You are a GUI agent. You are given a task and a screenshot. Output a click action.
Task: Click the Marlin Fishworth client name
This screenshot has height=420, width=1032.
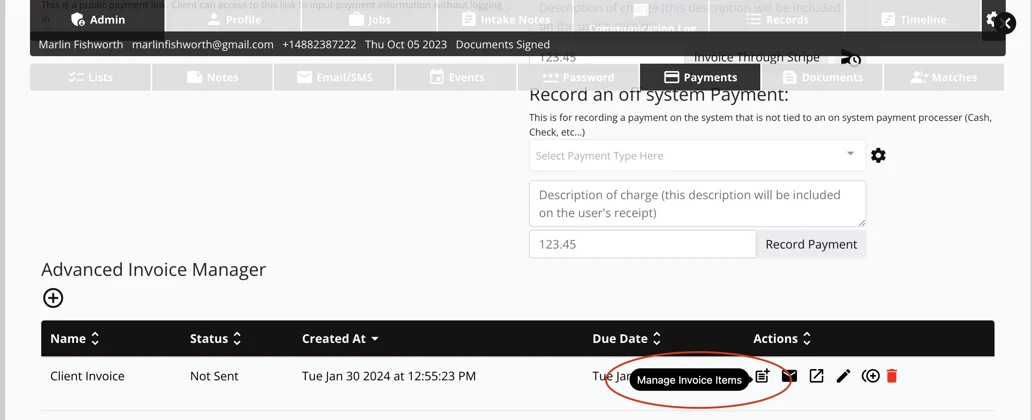pyautogui.click(x=80, y=45)
